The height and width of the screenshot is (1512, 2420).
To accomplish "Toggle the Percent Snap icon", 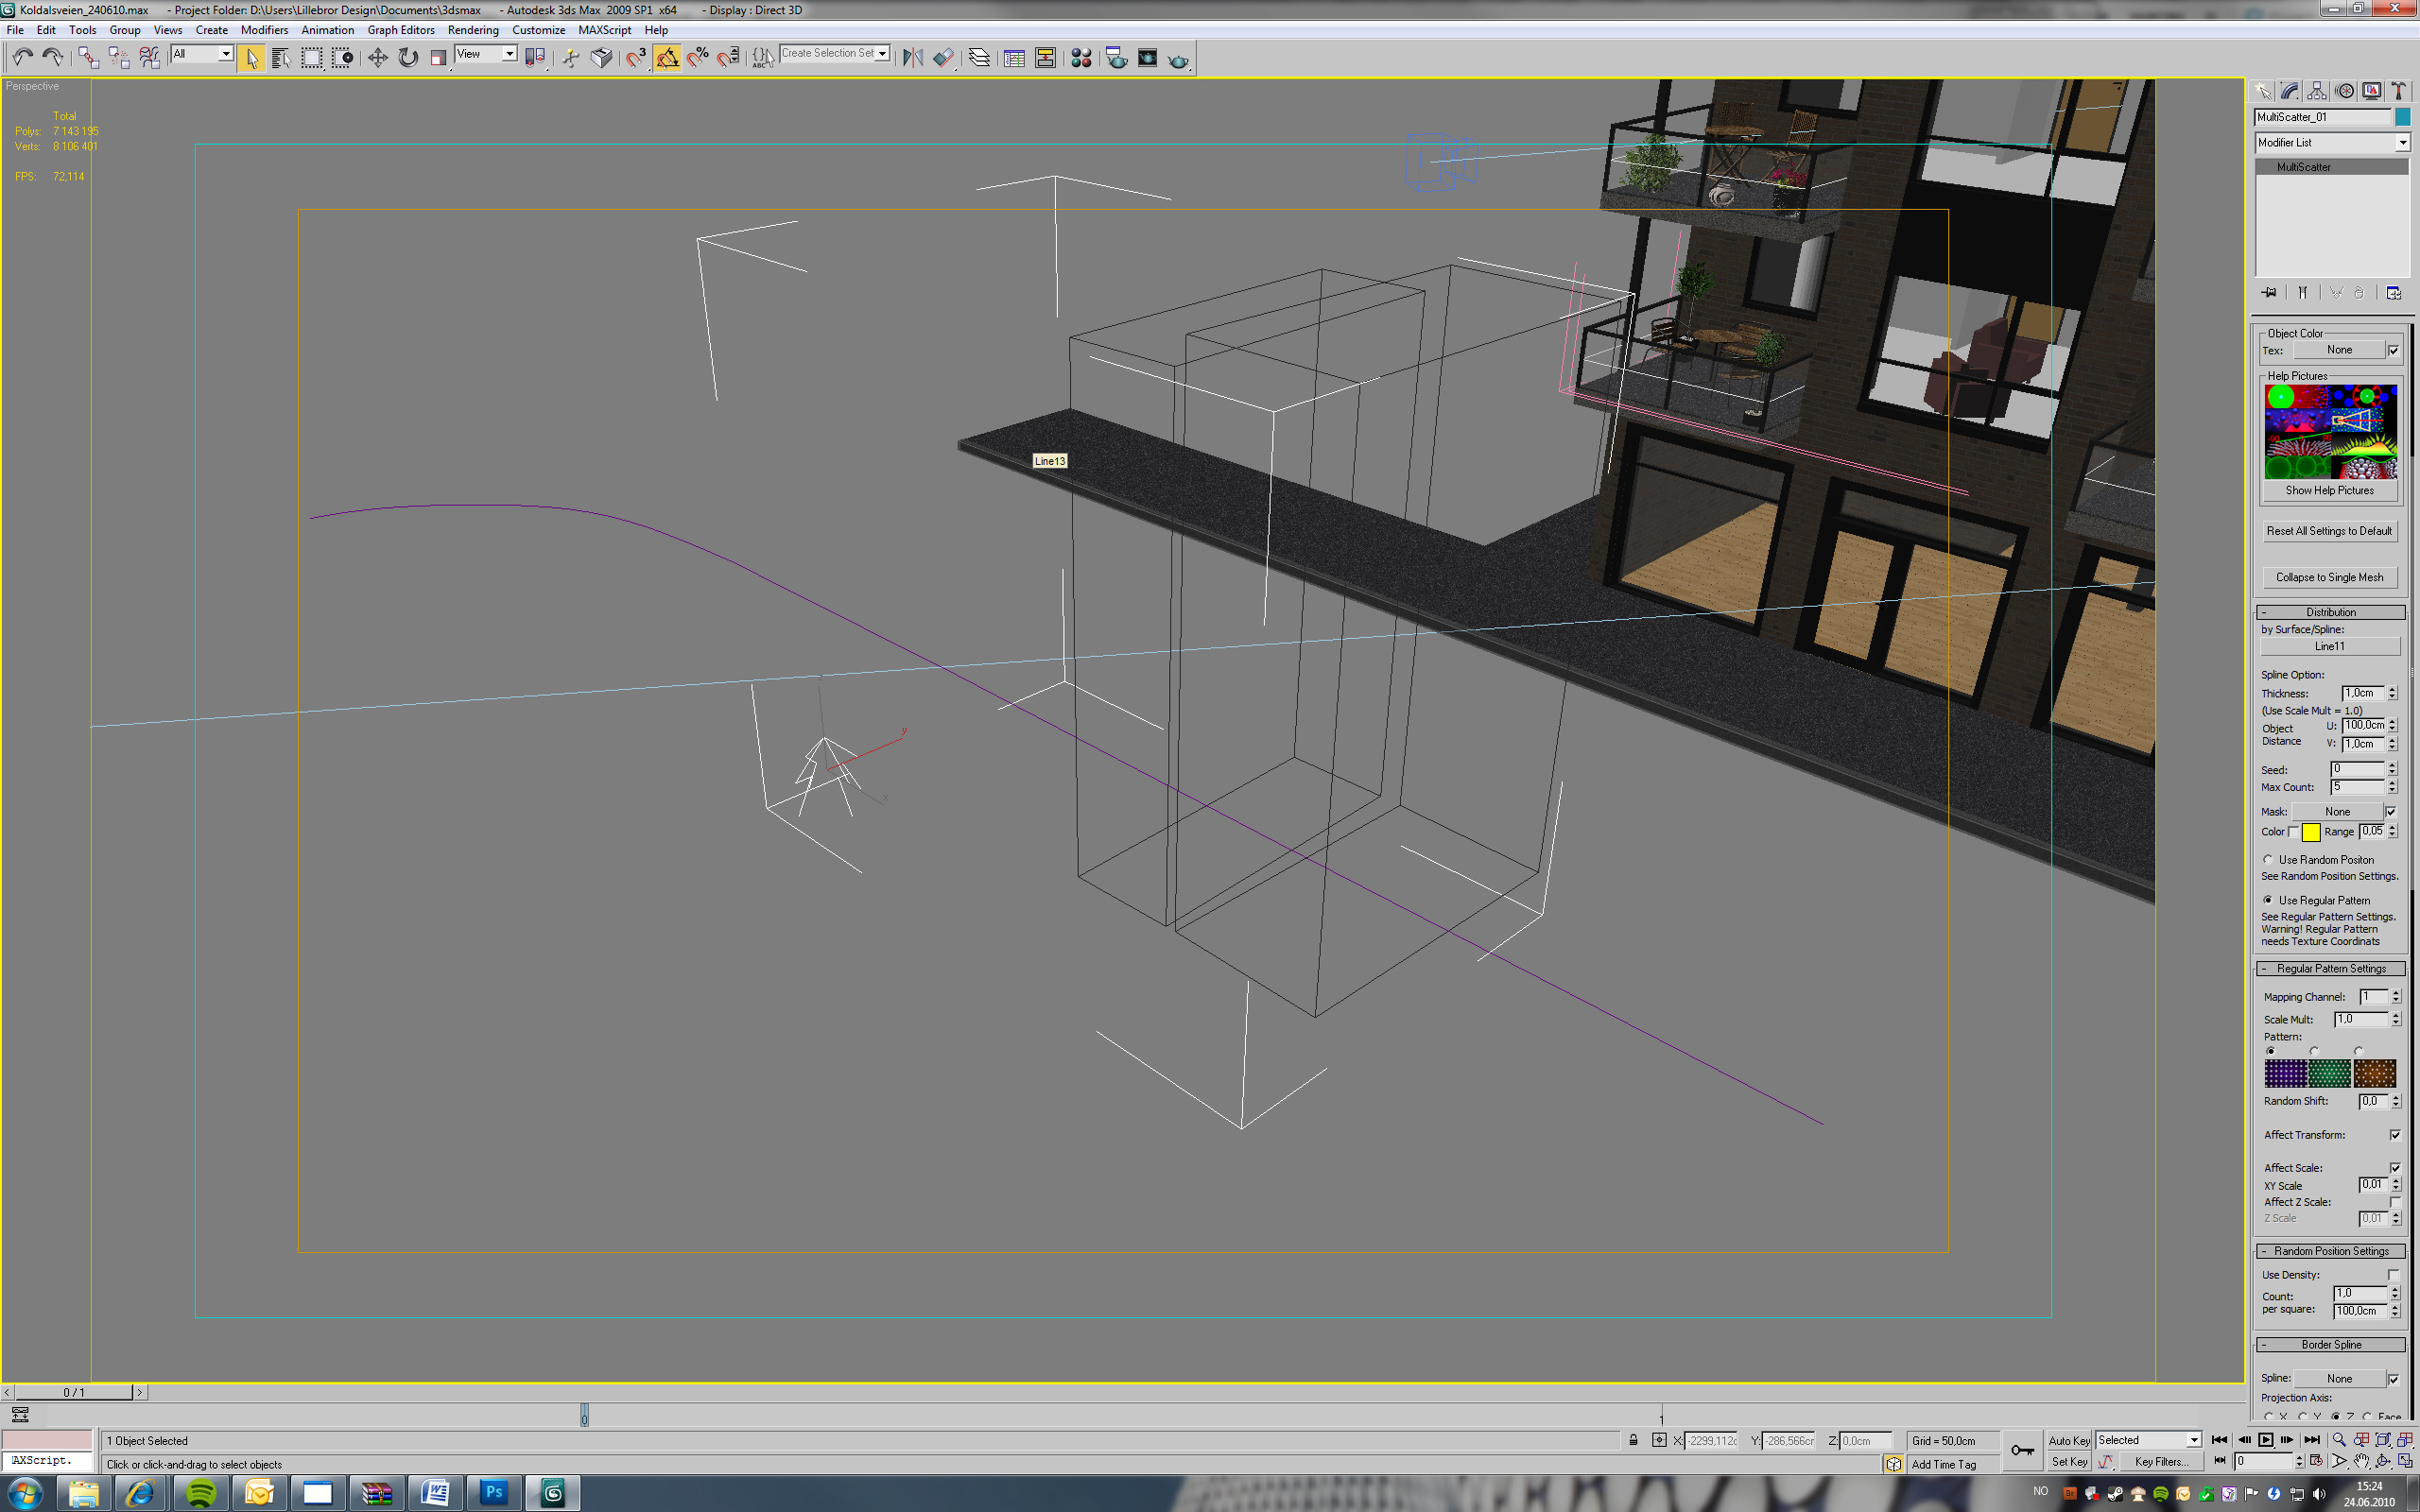I will tap(698, 58).
